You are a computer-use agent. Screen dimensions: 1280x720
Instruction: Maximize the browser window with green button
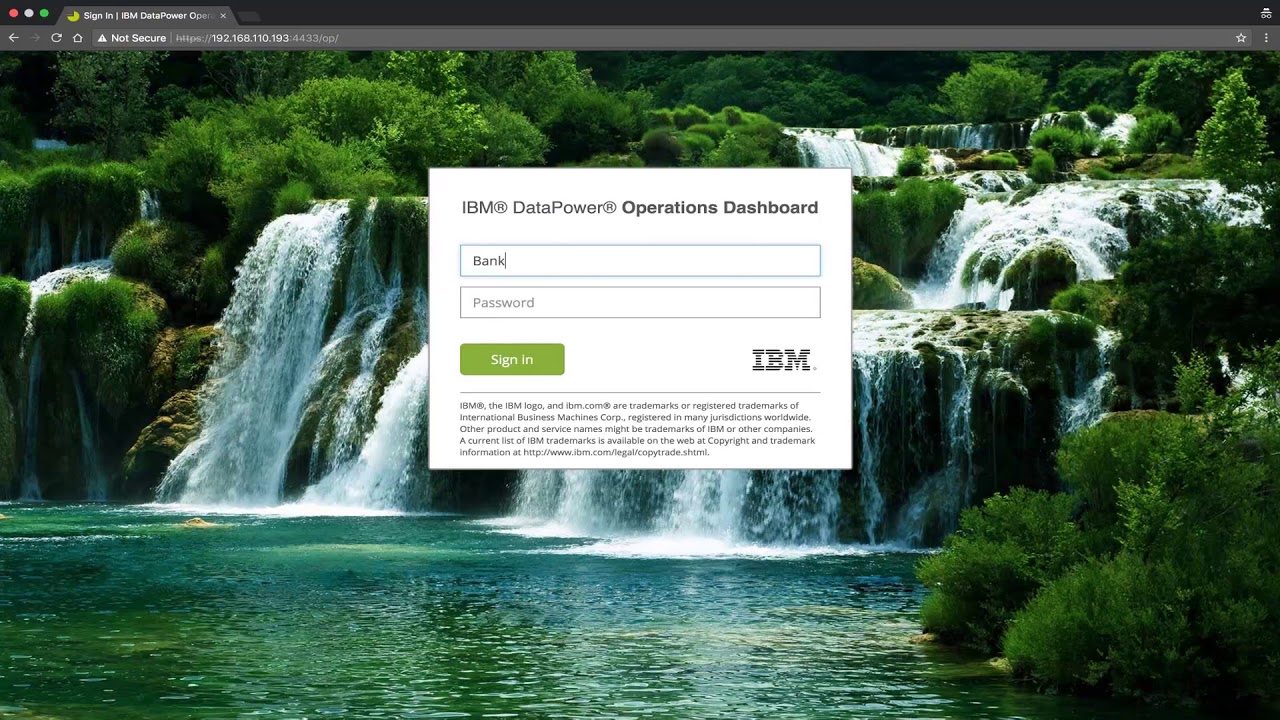[44, 14]
